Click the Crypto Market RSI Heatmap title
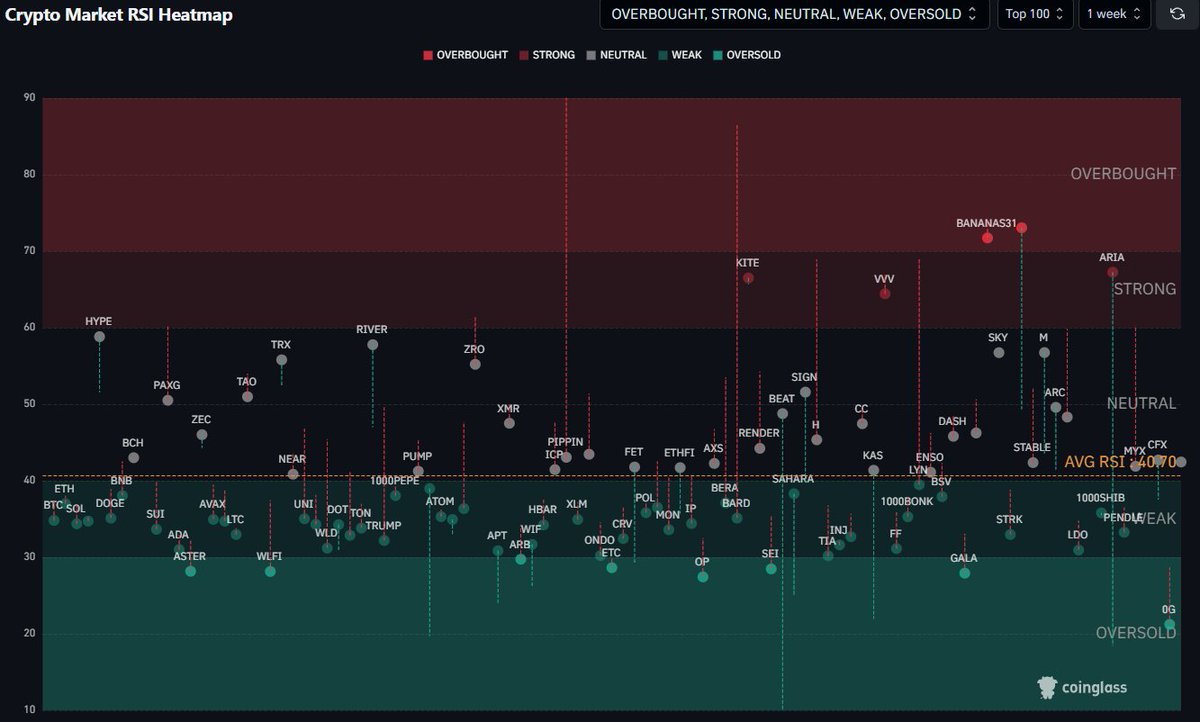 119,15
